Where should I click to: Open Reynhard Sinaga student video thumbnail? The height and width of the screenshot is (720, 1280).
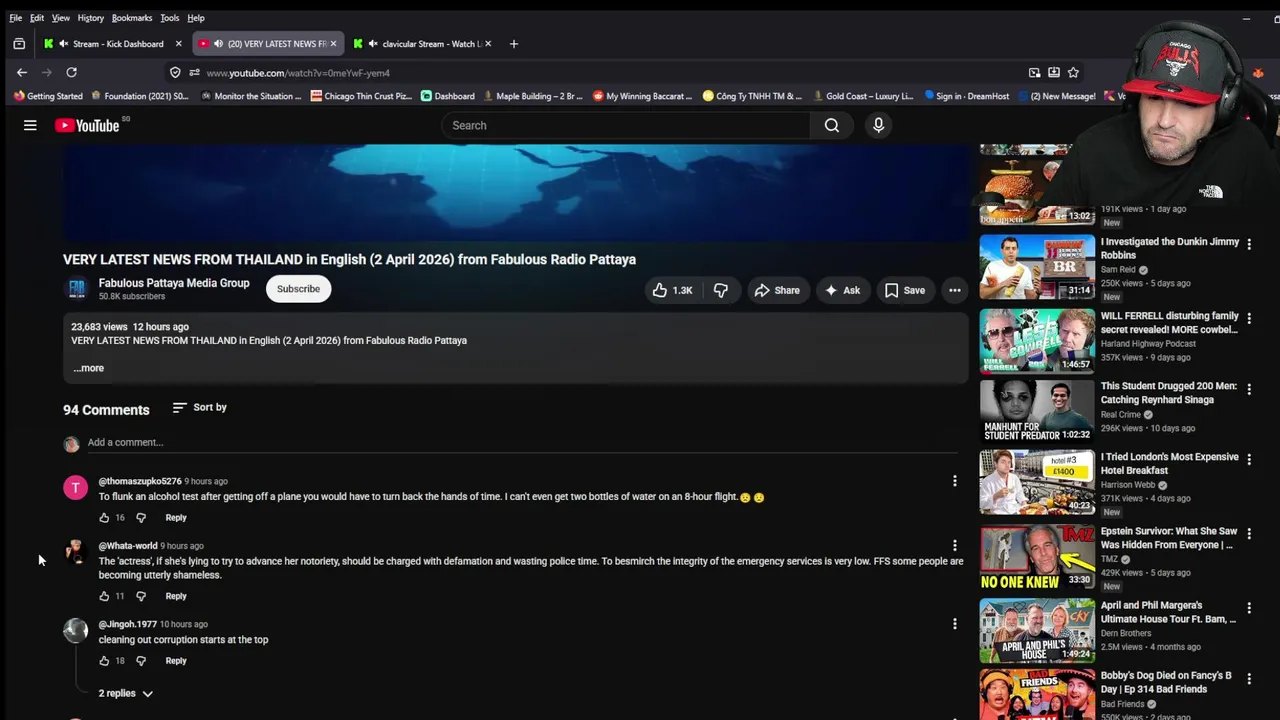pyautogui.click(x=1037, y=411)
